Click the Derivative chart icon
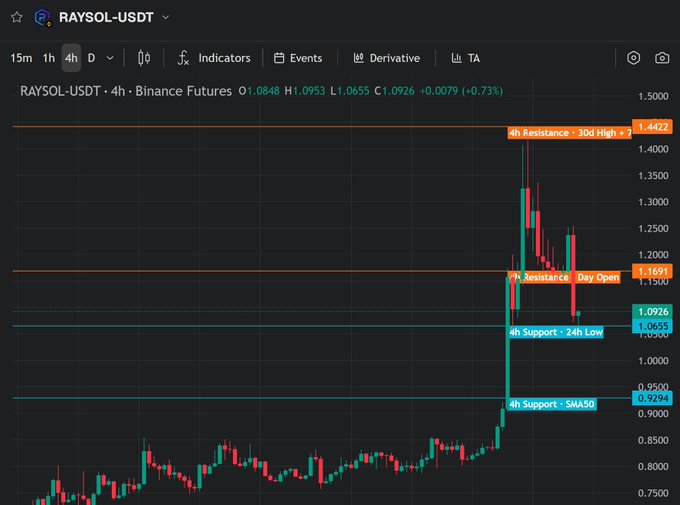 (358, 58)
